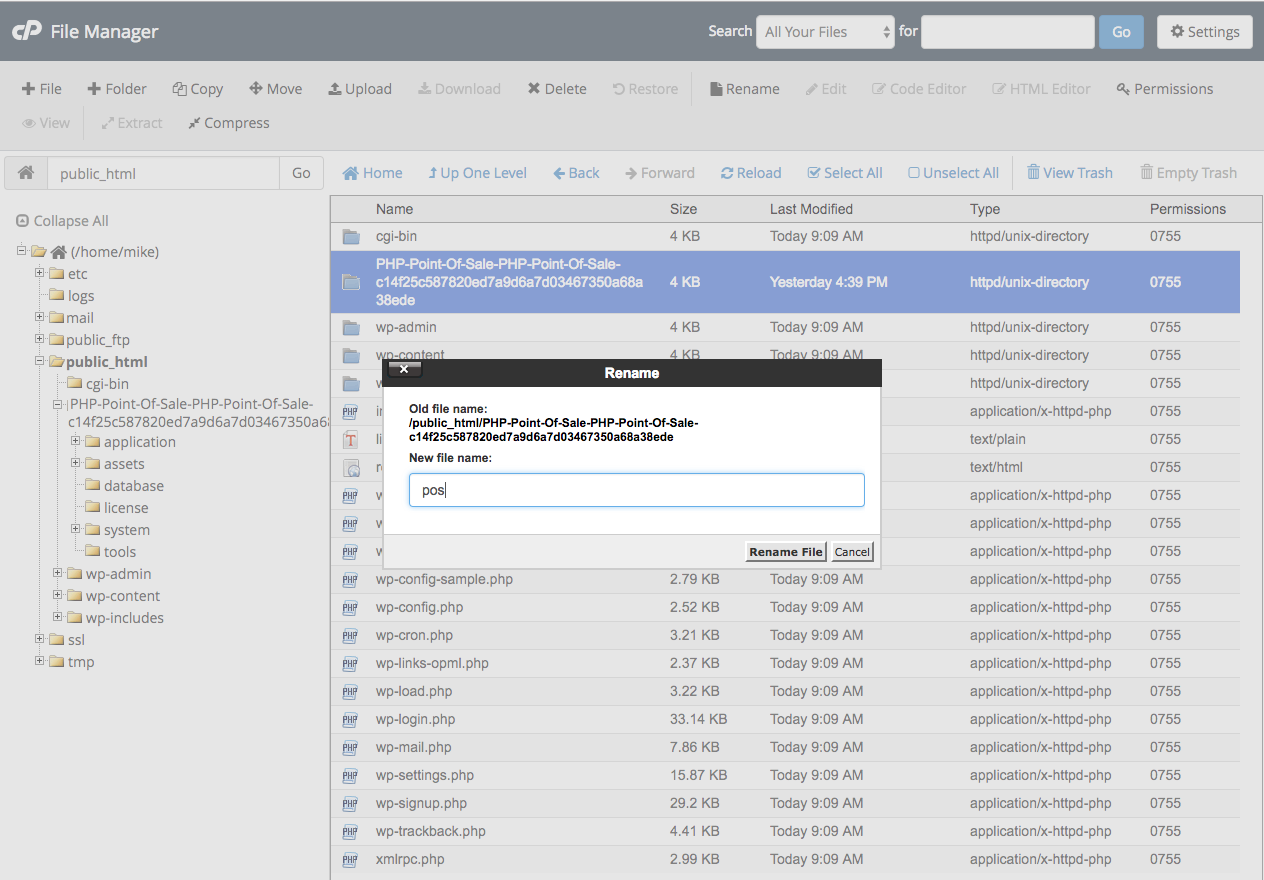
Task: Expand the assets folder in the tree
Action: 76,463
